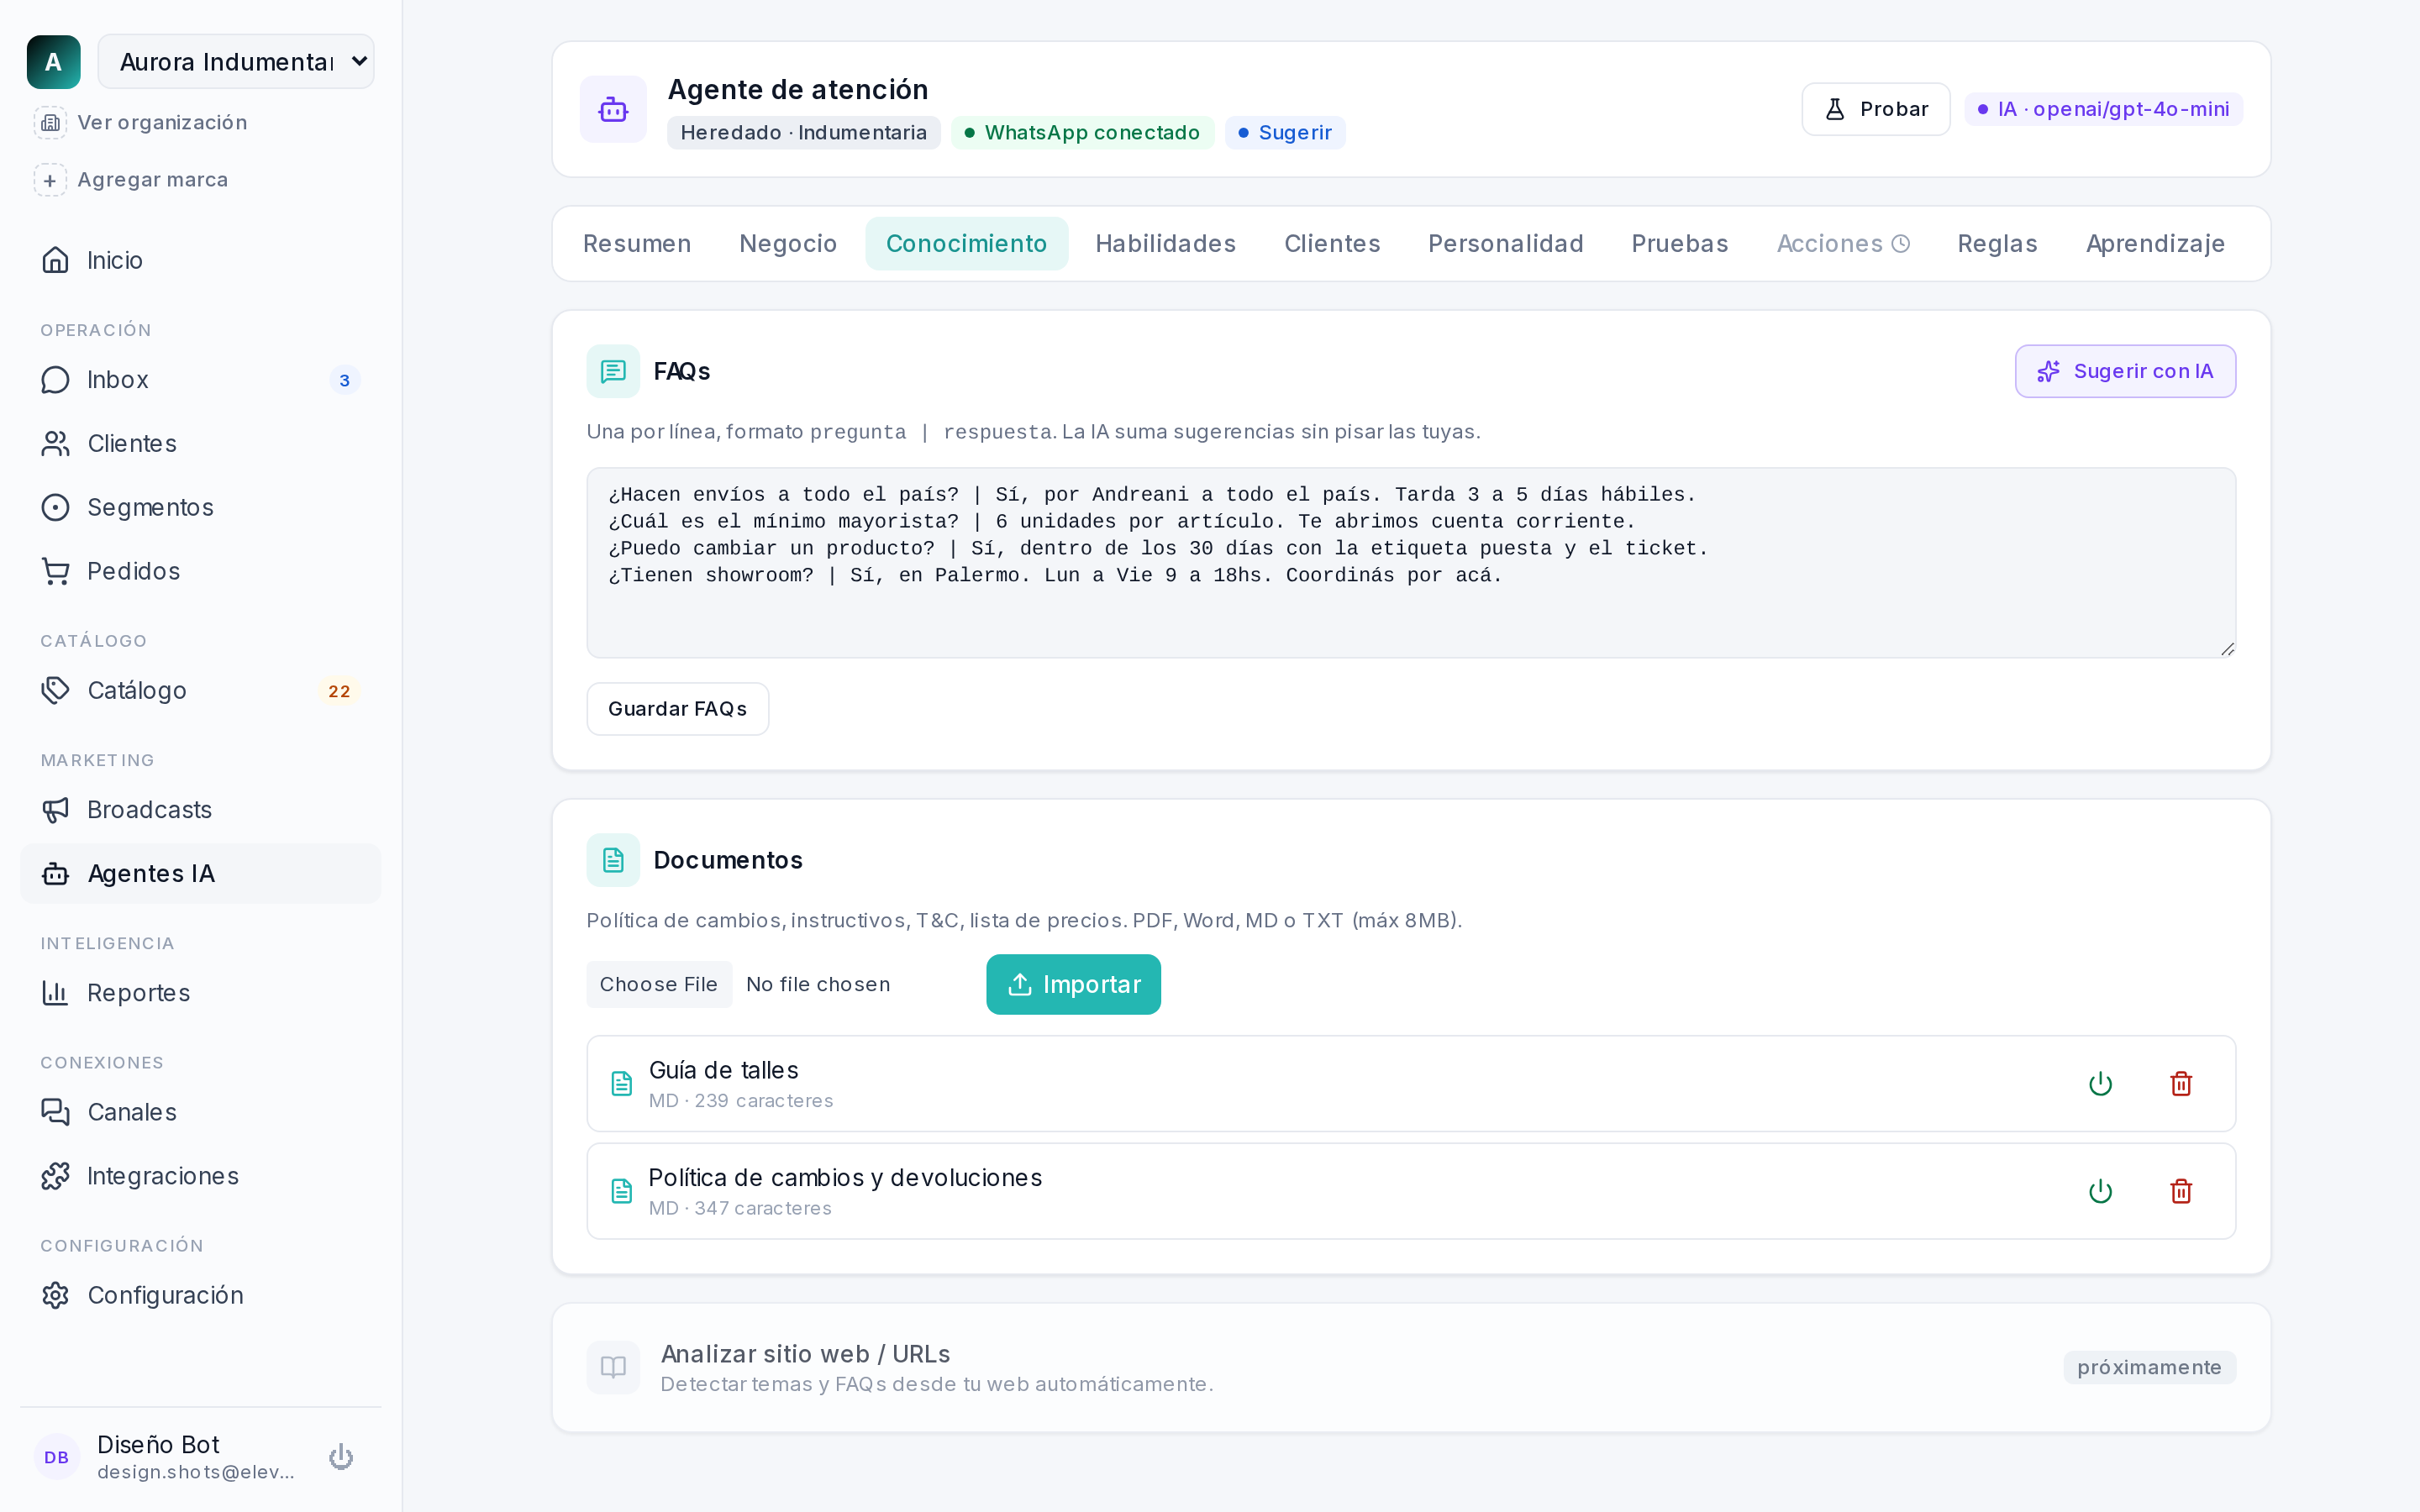Click the agent robot icon in header card
The width and height of the screenshot is (2420, 1512).
(x=613, y=109)
